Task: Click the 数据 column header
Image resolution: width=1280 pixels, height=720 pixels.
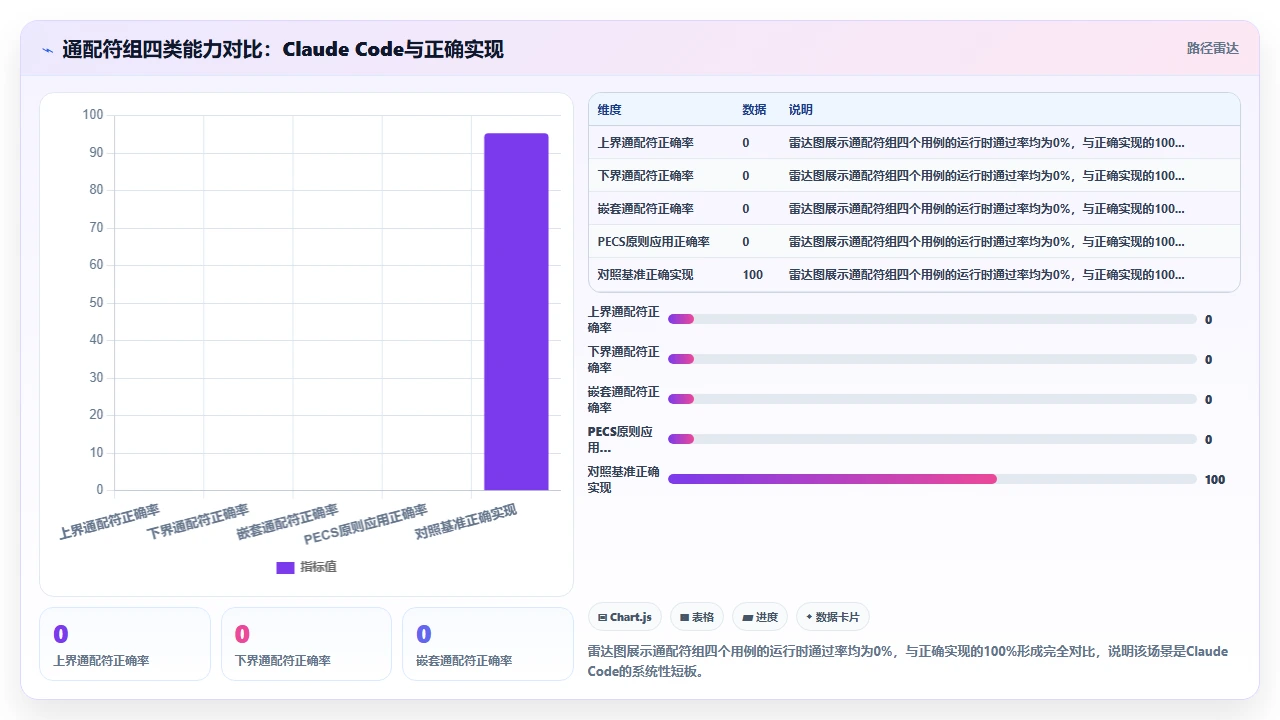Action: (x=754, y=110)
